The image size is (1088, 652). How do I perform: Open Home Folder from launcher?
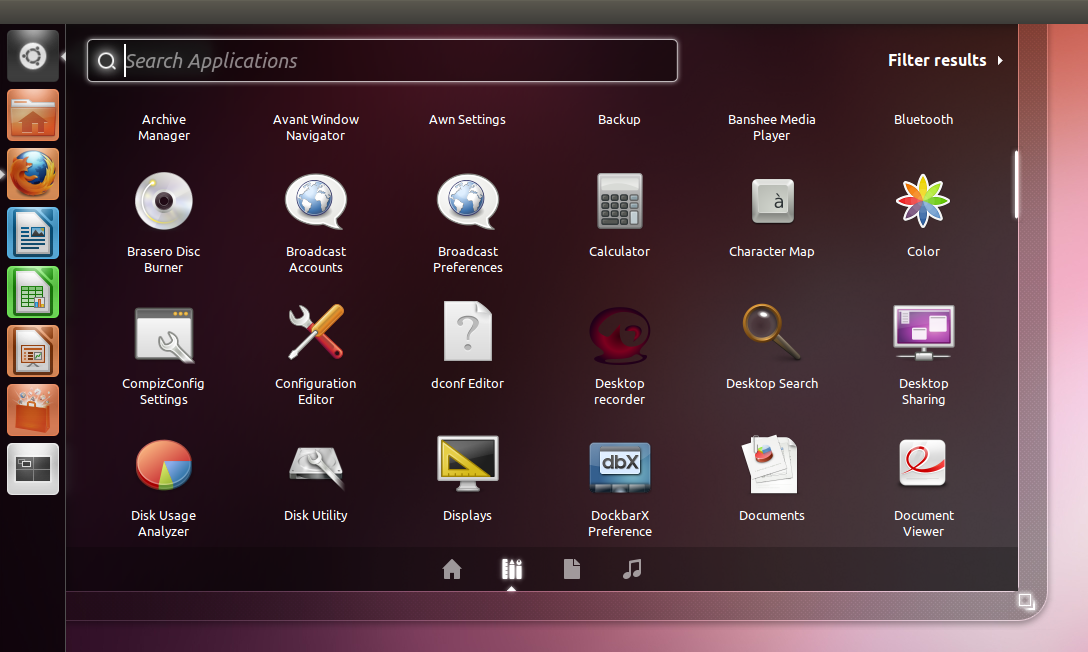pos(33,115)
